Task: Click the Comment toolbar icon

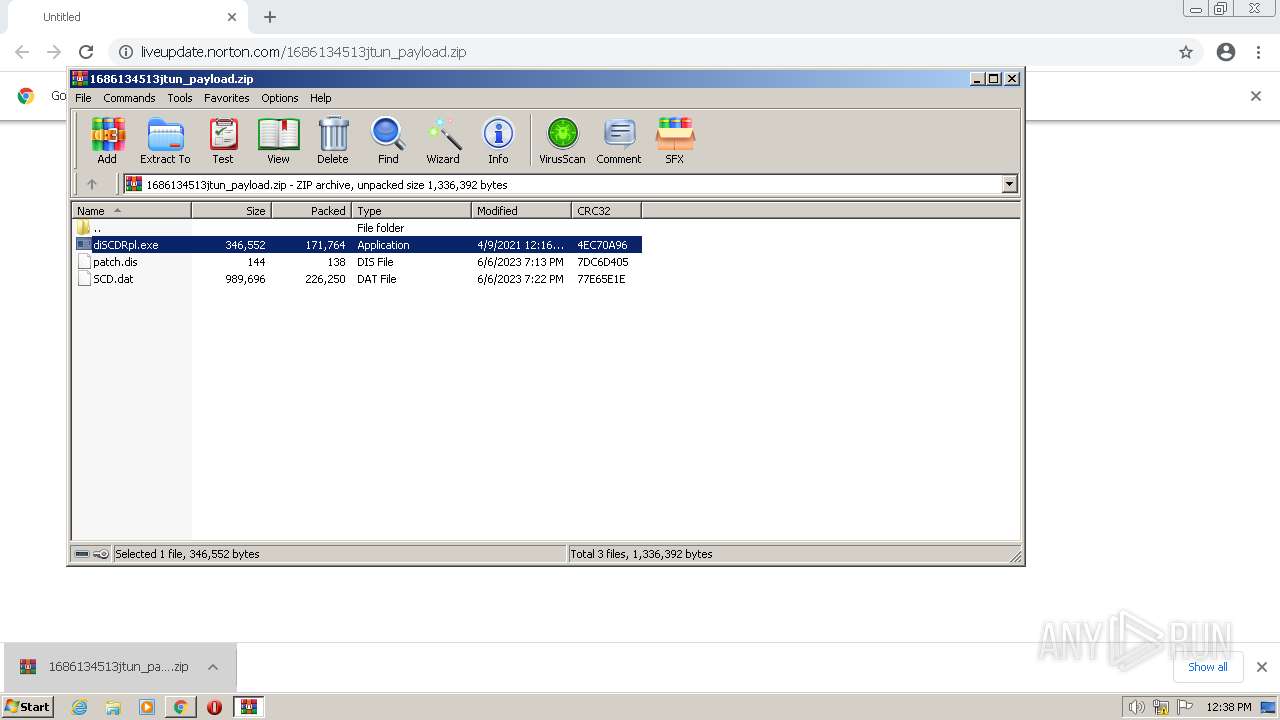Action: coord(619,140)
